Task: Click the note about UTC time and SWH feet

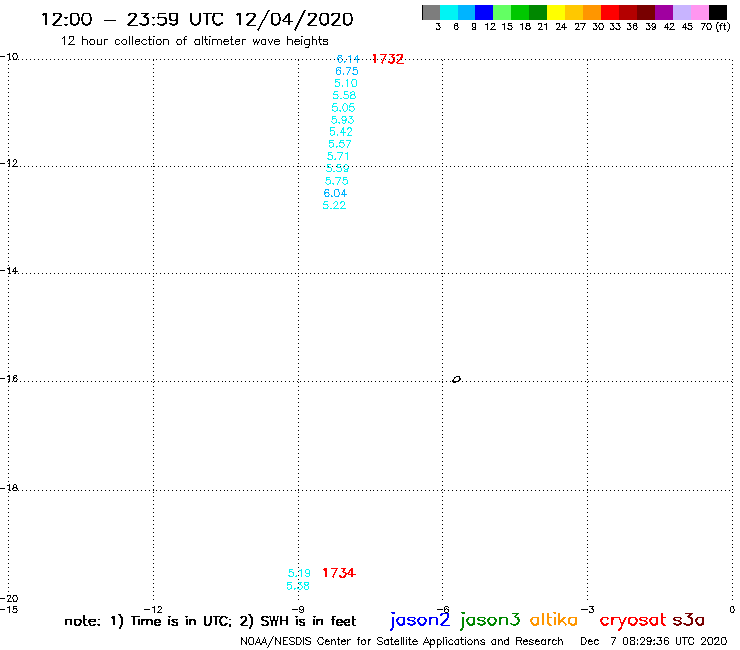Action: [210, 621]
